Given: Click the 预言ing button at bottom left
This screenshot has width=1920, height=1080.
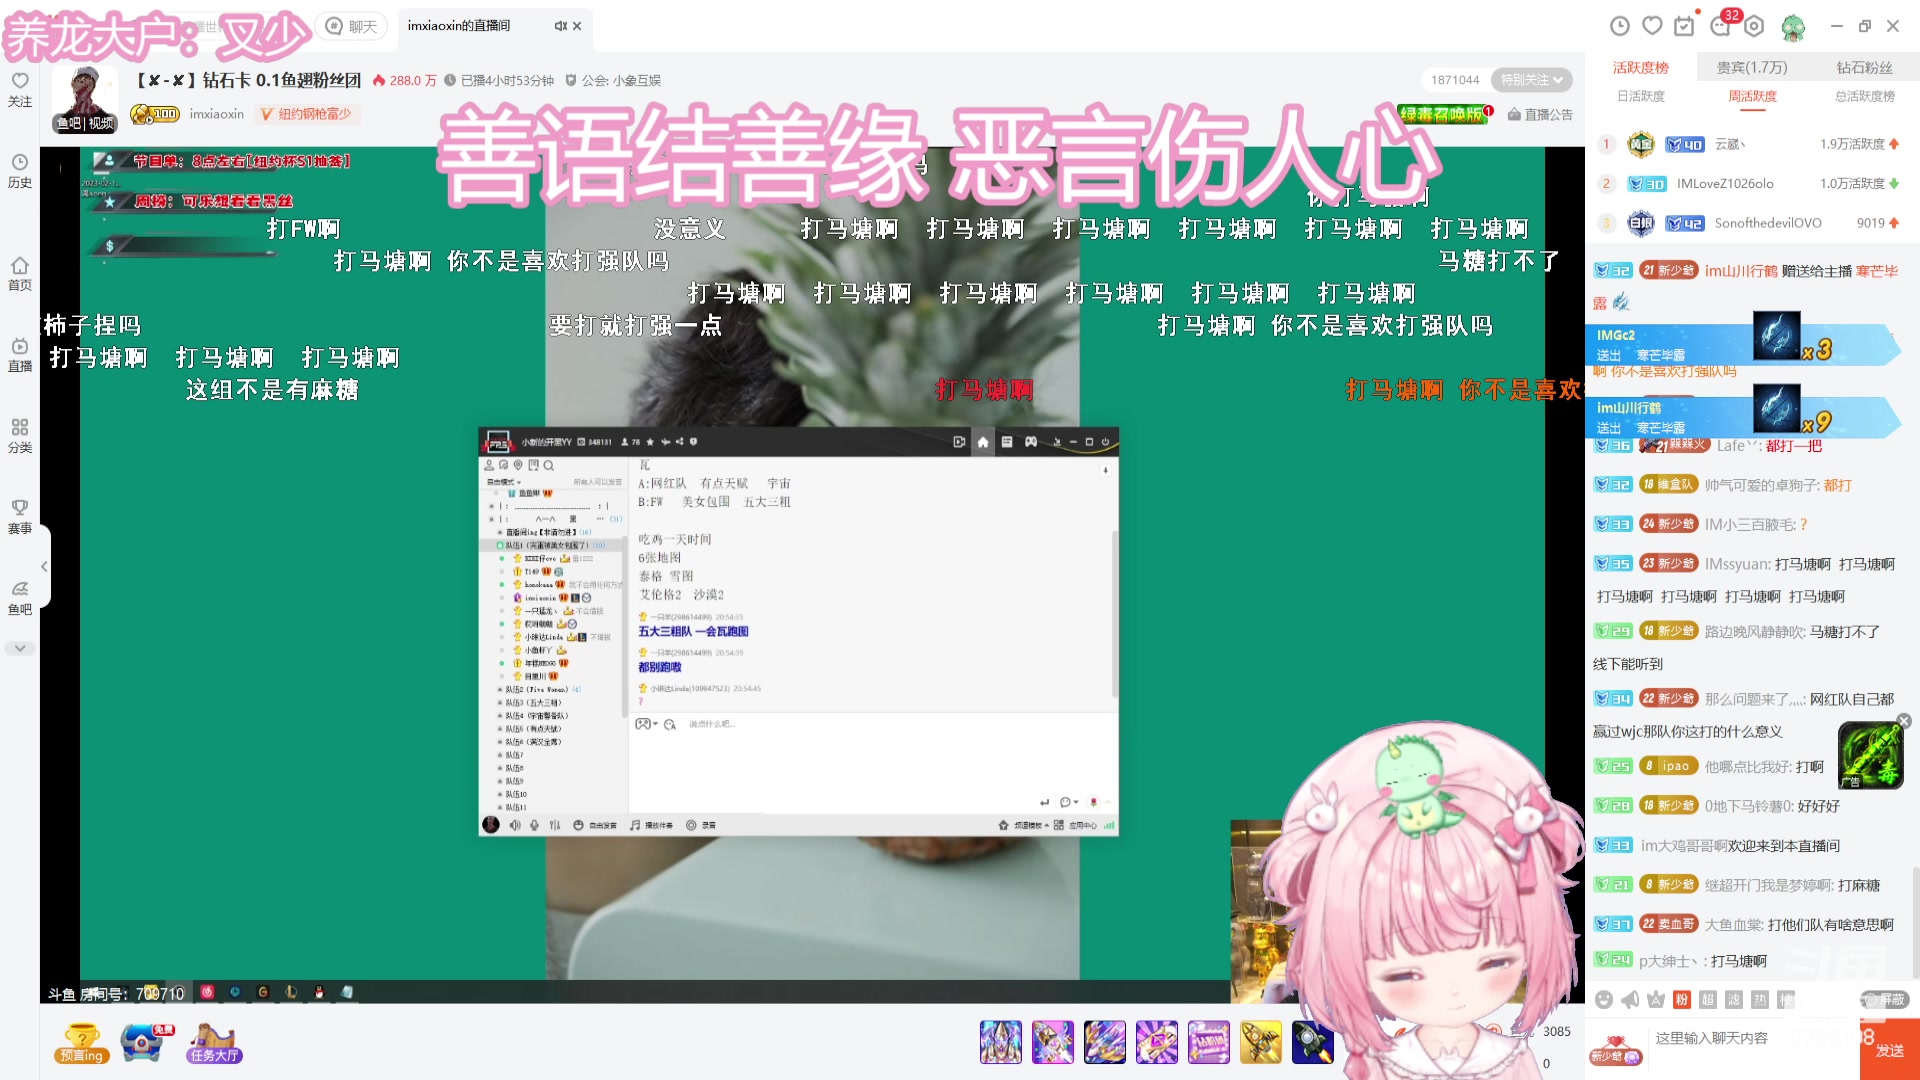Looking at the screenshot, I should coord(80,1042).
